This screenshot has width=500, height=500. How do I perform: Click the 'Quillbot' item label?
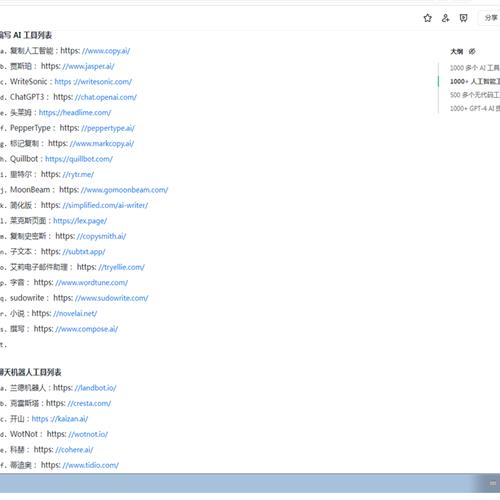tap(24, 159)
